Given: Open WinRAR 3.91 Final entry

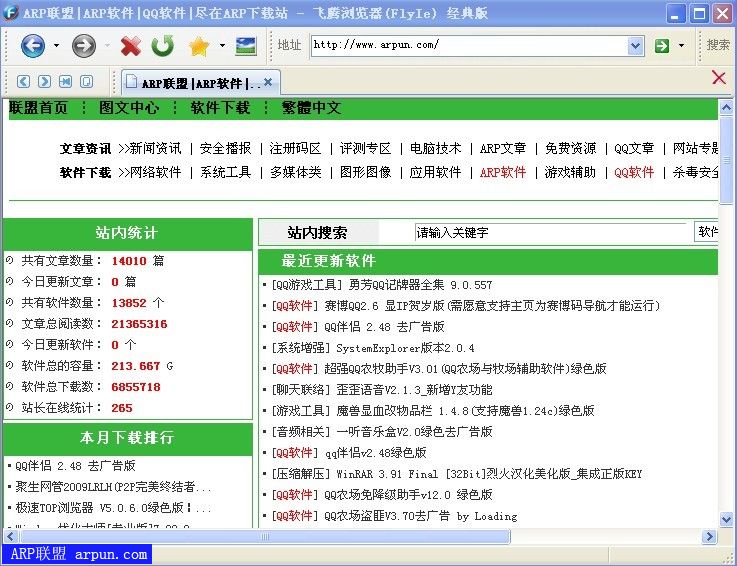Looking at the screenshot, I should [489, 474].
